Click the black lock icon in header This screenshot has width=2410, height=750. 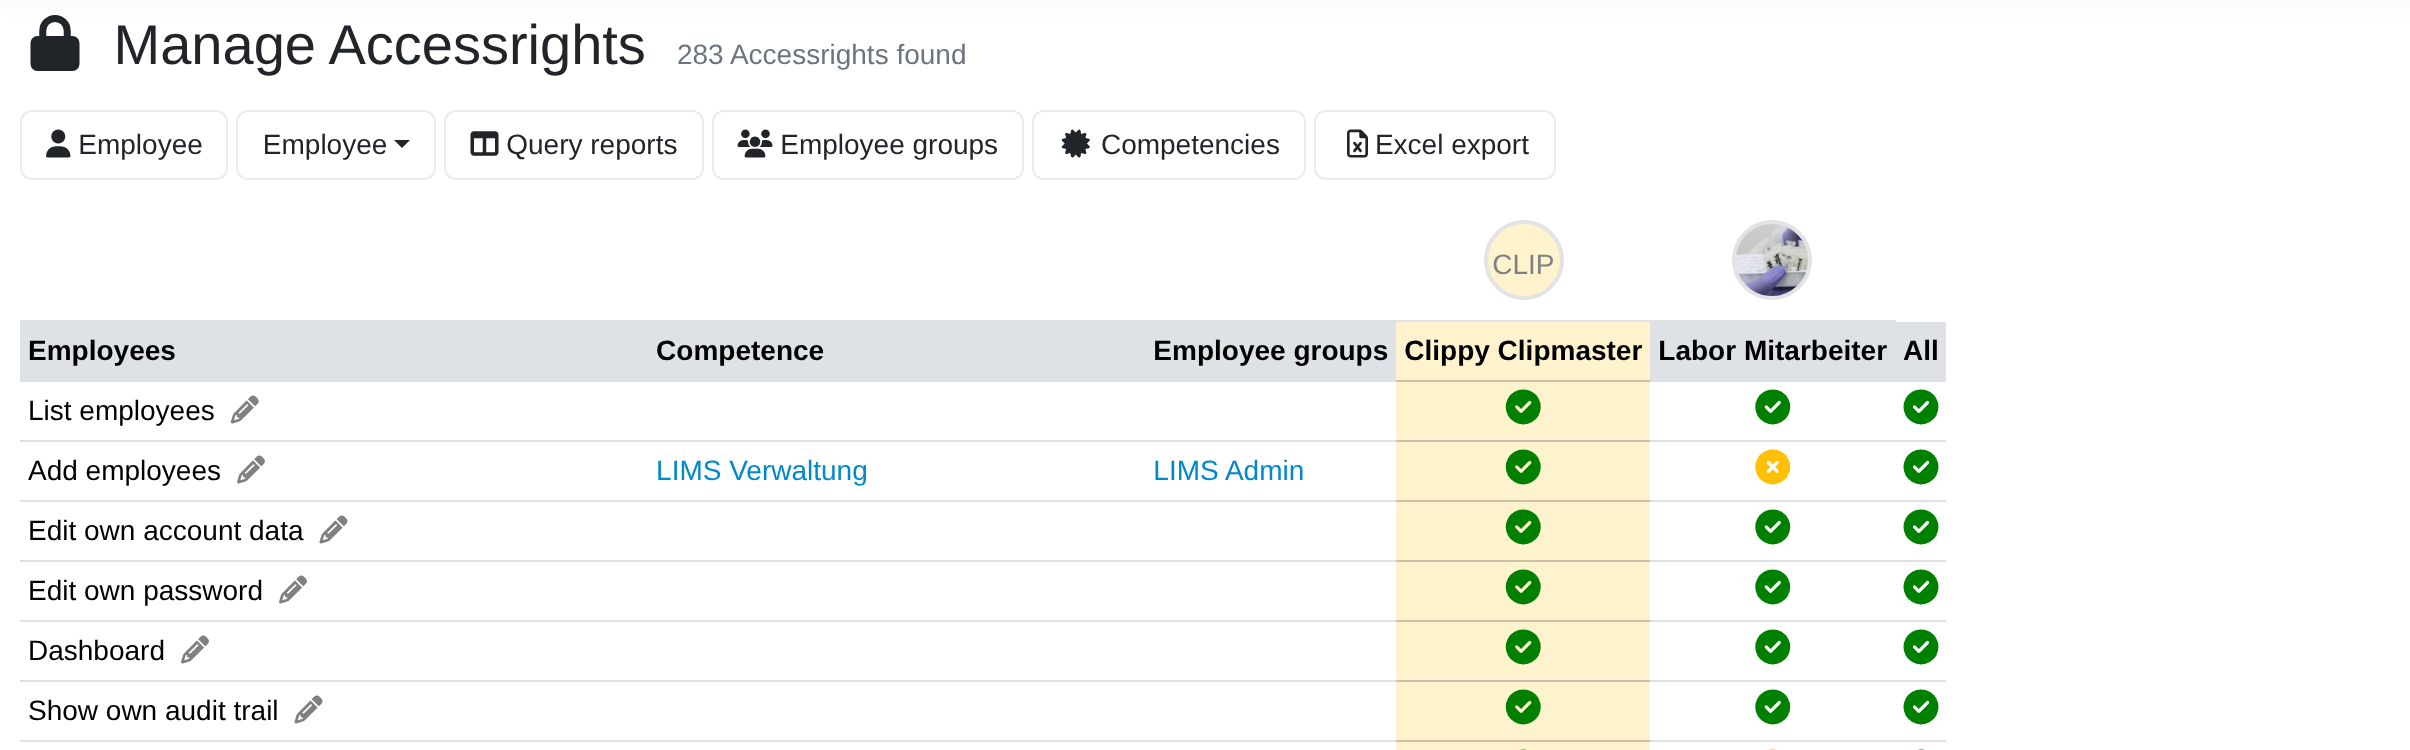point(55,45)
